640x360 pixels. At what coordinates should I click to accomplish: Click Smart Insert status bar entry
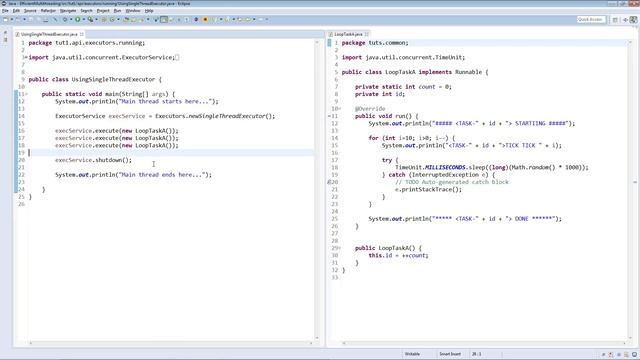tap(450, 354)
